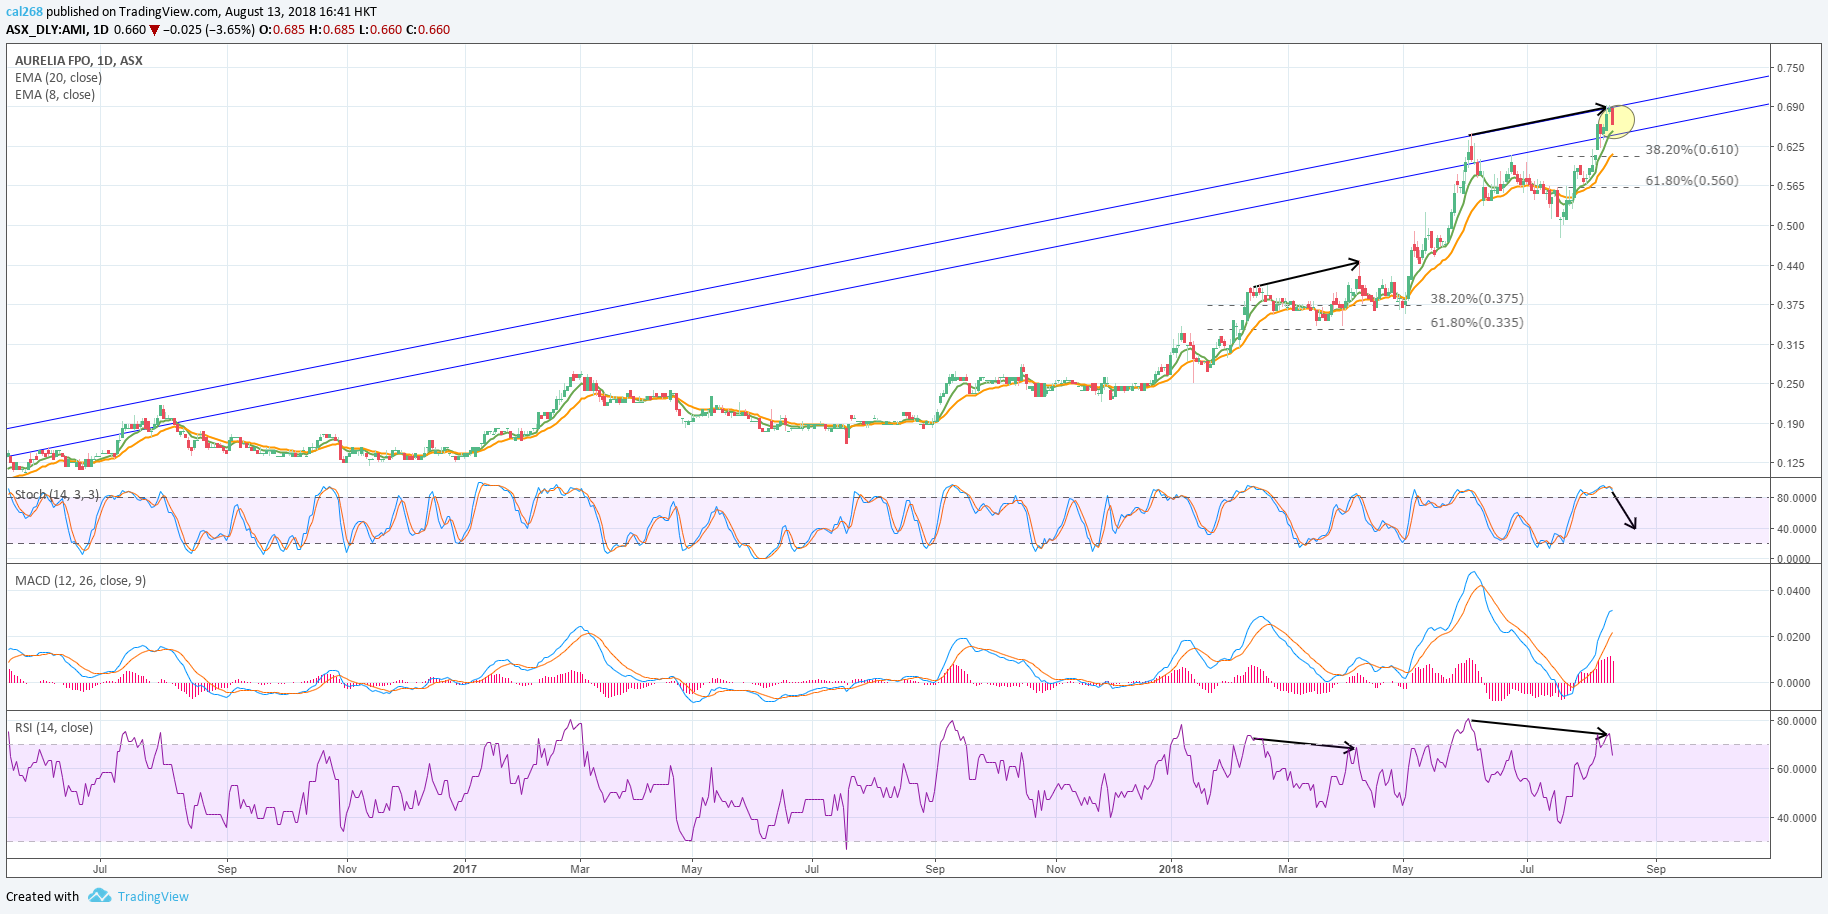The image size is (1828, 914).
Task: Select the AURELIA FPO, 1D, ASX title
Action: [79, 61]
